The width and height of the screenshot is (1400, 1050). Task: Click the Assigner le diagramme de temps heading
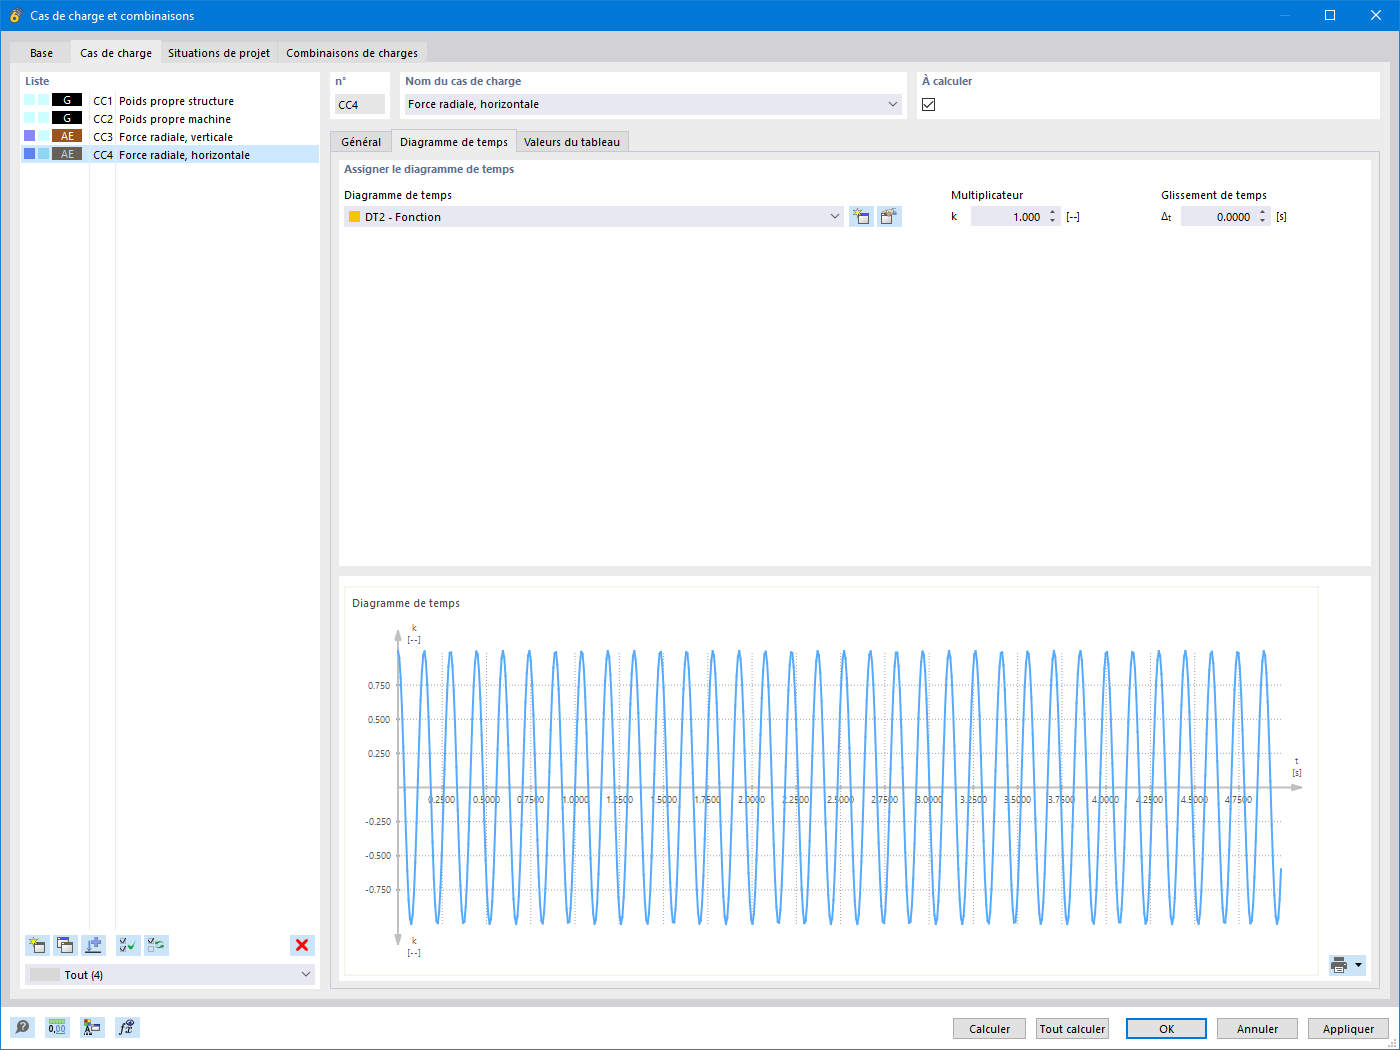[x=429, y=169]
